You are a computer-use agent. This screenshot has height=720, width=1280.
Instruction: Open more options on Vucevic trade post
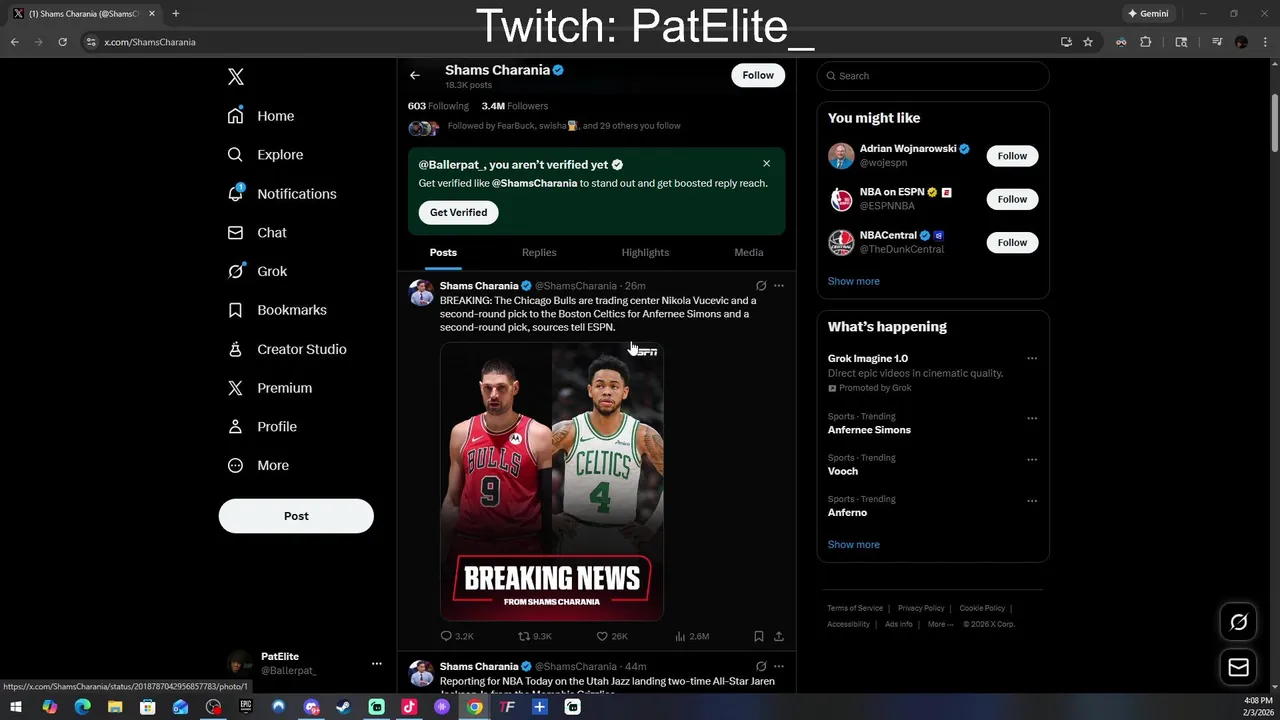tap(779, 286)
